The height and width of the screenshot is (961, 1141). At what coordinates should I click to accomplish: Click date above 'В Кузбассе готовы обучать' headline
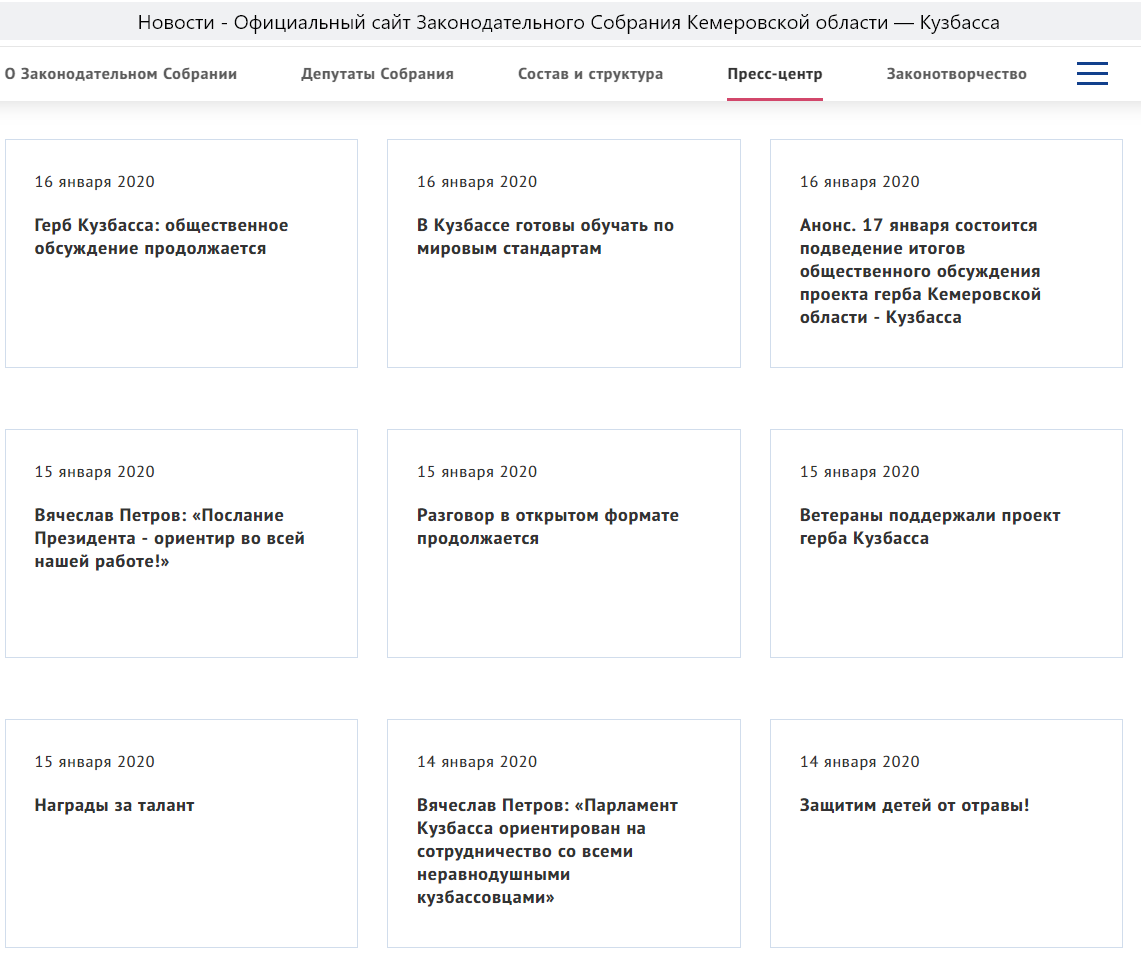477,182
